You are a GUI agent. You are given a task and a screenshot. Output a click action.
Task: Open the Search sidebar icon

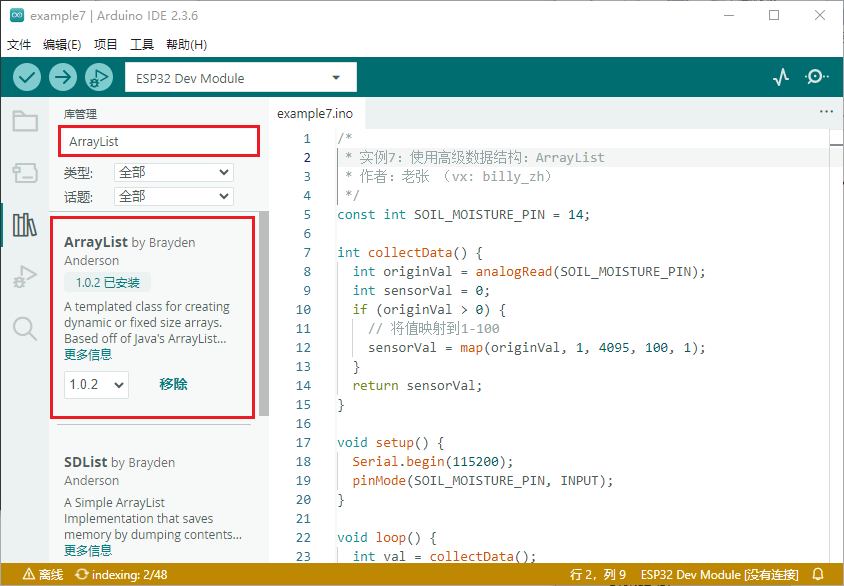coord(25,328)
